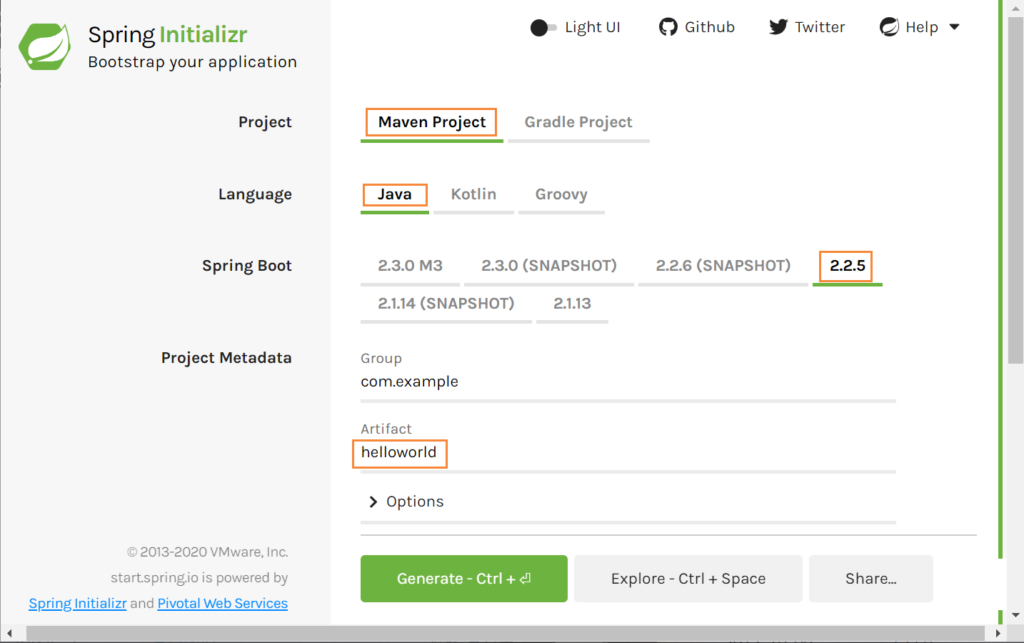This screenshot has width=1024, height=643.
Task: Choose Java as language
Action: 394,195
